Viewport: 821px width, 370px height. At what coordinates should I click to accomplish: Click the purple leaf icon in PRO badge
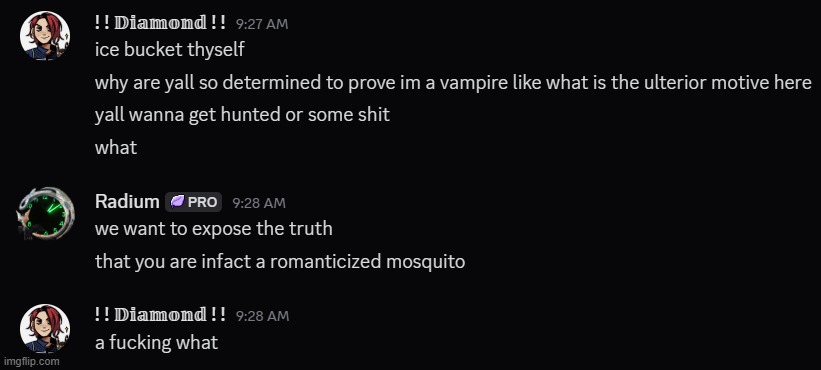[x=177, y=203]
